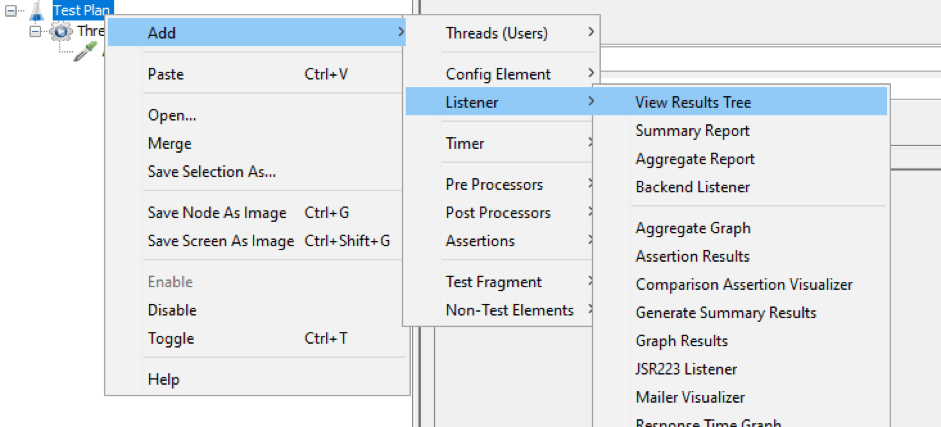The width and height of the screenshot is (941, 427).
Task: Select View Results Tree listener
Action: 693,102
